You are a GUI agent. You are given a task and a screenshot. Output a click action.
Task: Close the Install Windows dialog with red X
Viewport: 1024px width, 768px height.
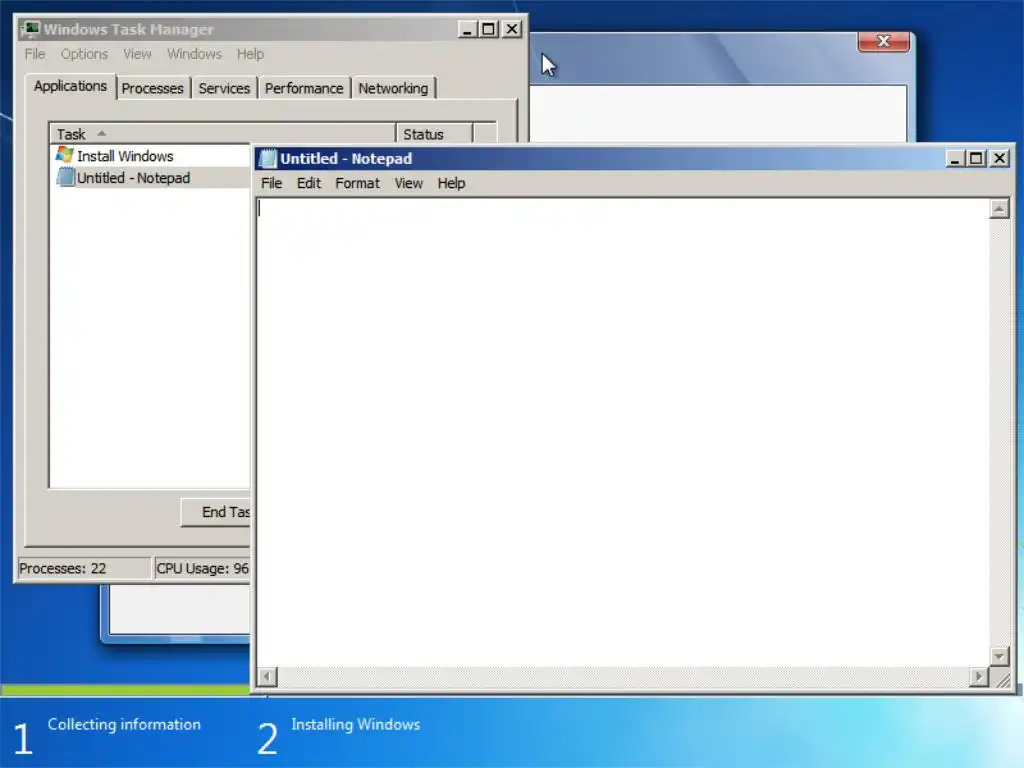coord(884,41)
